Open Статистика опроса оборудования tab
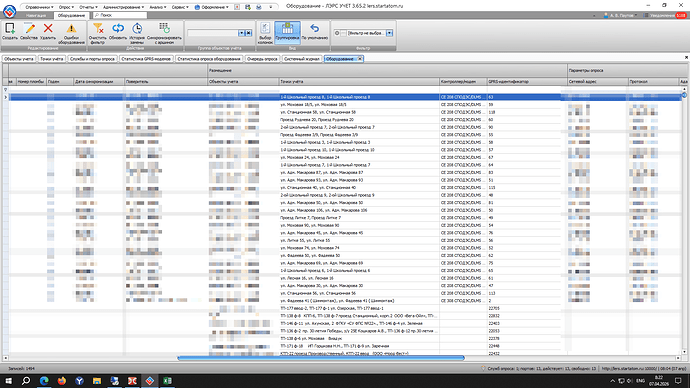The height and width of the screenshot is (388, 690). click(x=209, y=59)
